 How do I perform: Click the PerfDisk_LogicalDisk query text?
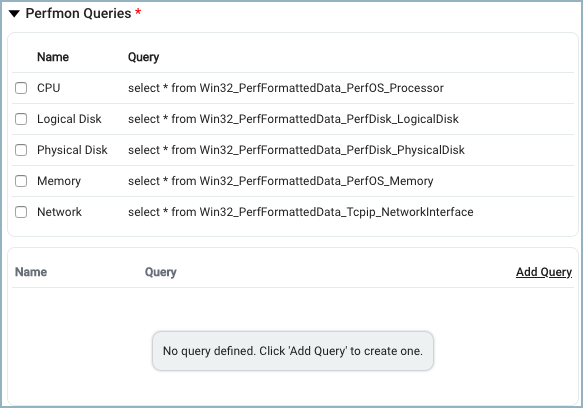293,119
